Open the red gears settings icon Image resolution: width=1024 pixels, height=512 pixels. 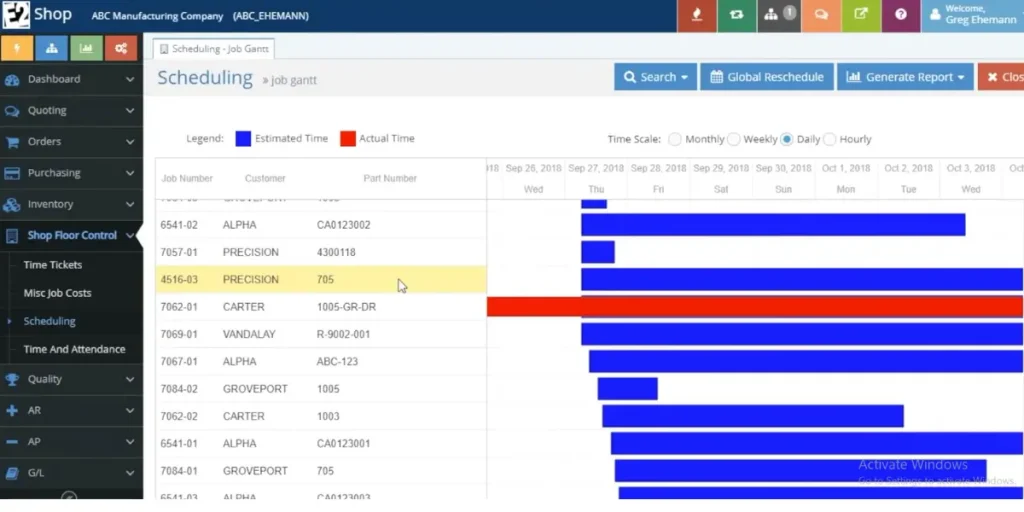120,48
